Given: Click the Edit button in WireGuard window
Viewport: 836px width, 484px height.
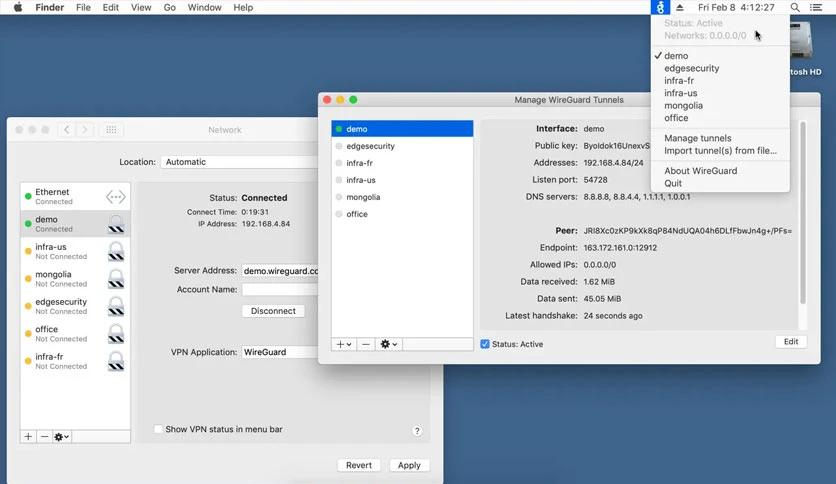Looking at the screenshot, I should (x=791, y=342).
